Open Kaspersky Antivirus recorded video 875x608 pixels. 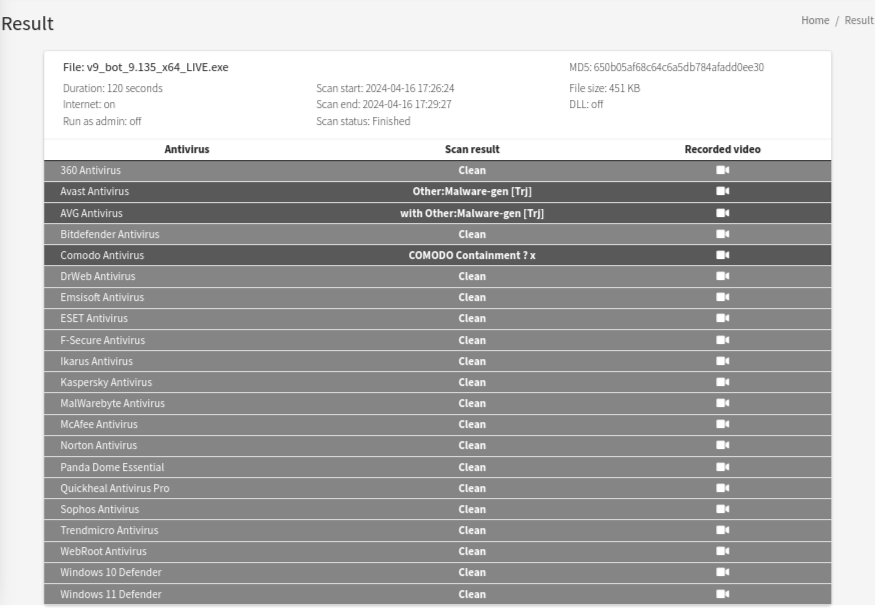[723, 382]
